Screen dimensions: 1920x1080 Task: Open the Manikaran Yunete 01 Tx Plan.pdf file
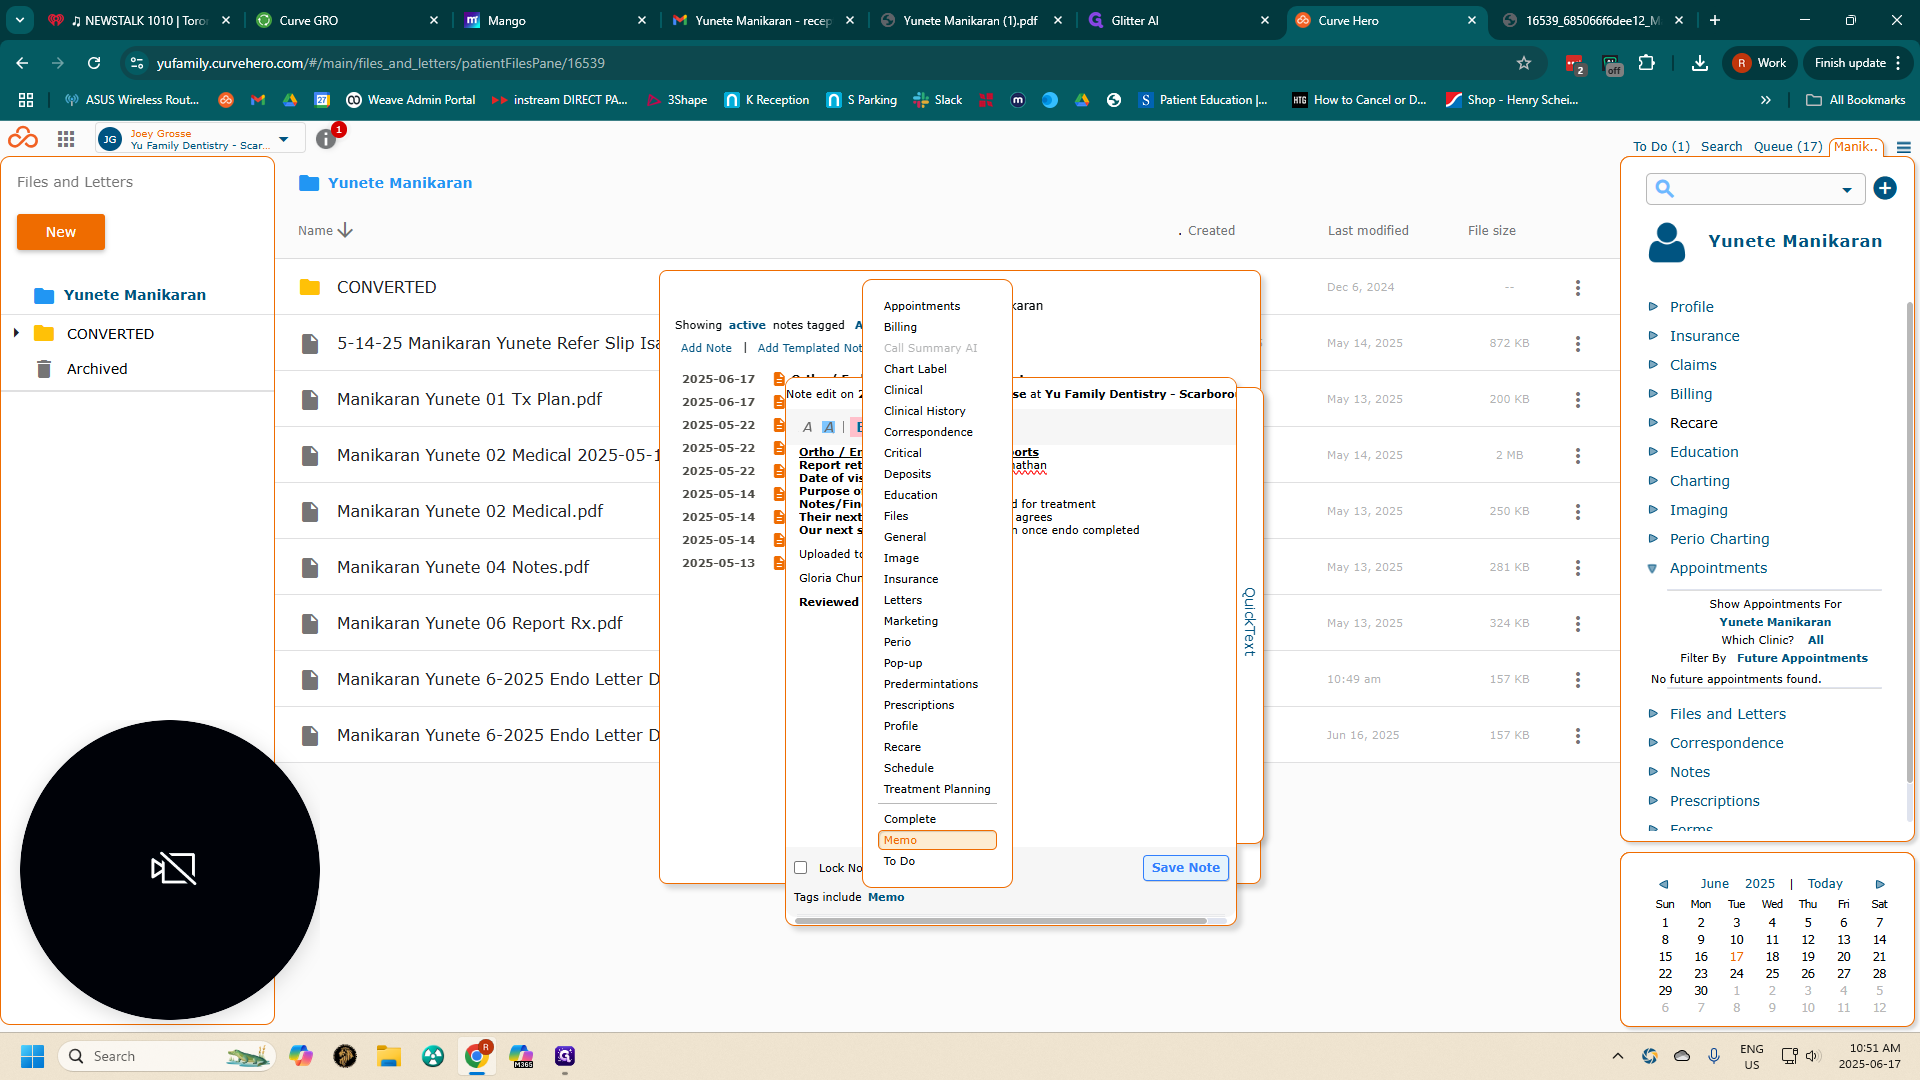coord(469,399)
